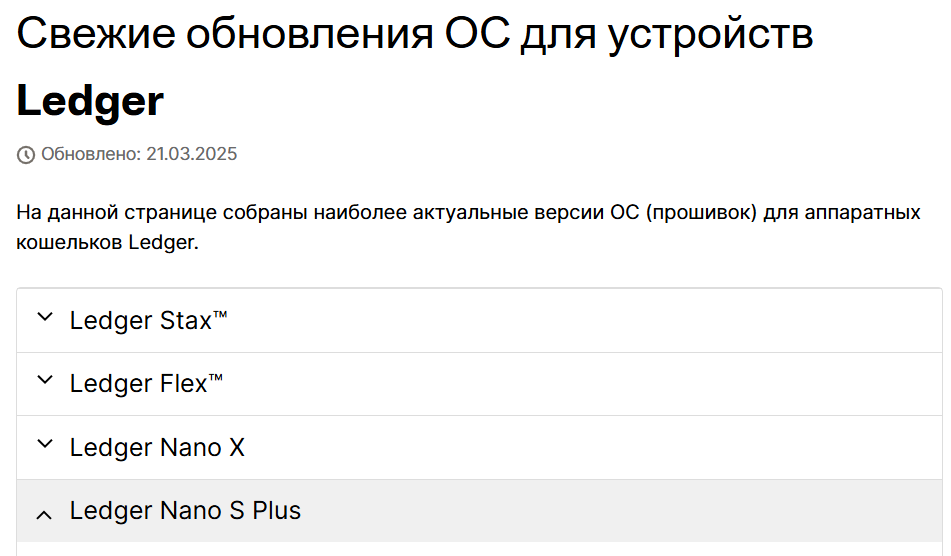Click the trademark symbol after Ledger Flex
This screenshot has width=951, height=556.
click(x=216, y=378)
